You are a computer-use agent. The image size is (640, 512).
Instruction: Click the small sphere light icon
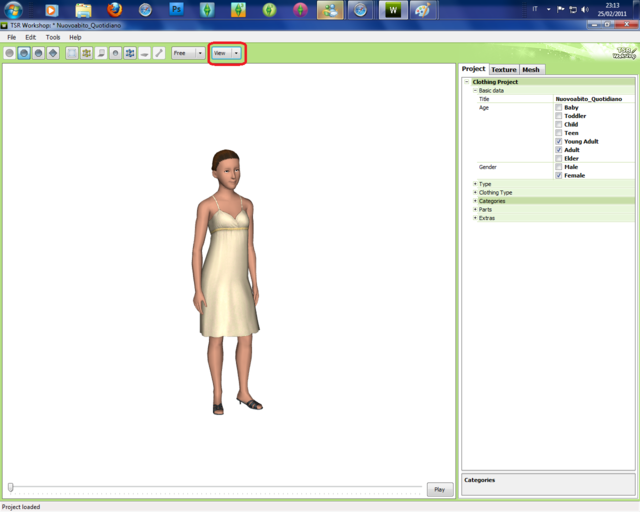click(x=116, y=53)
